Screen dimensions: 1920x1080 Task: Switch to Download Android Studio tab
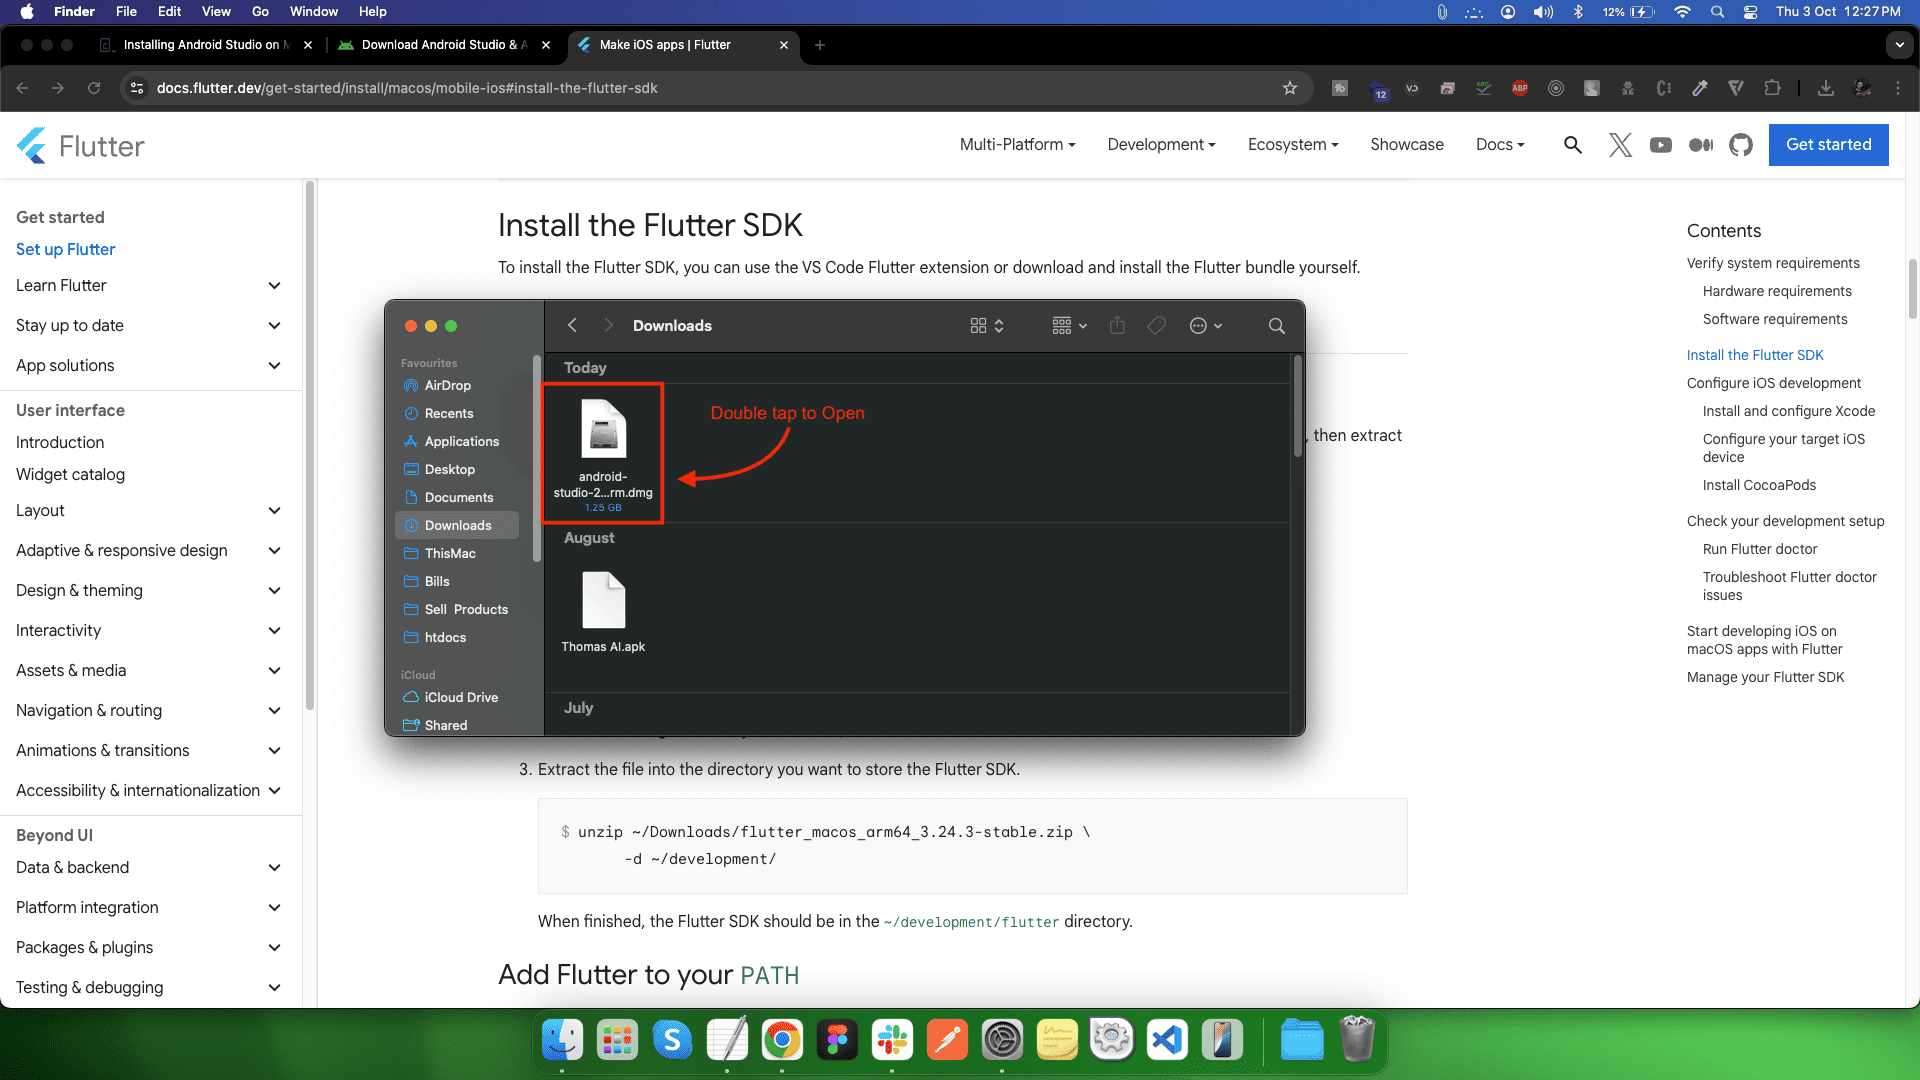point(440,45)
